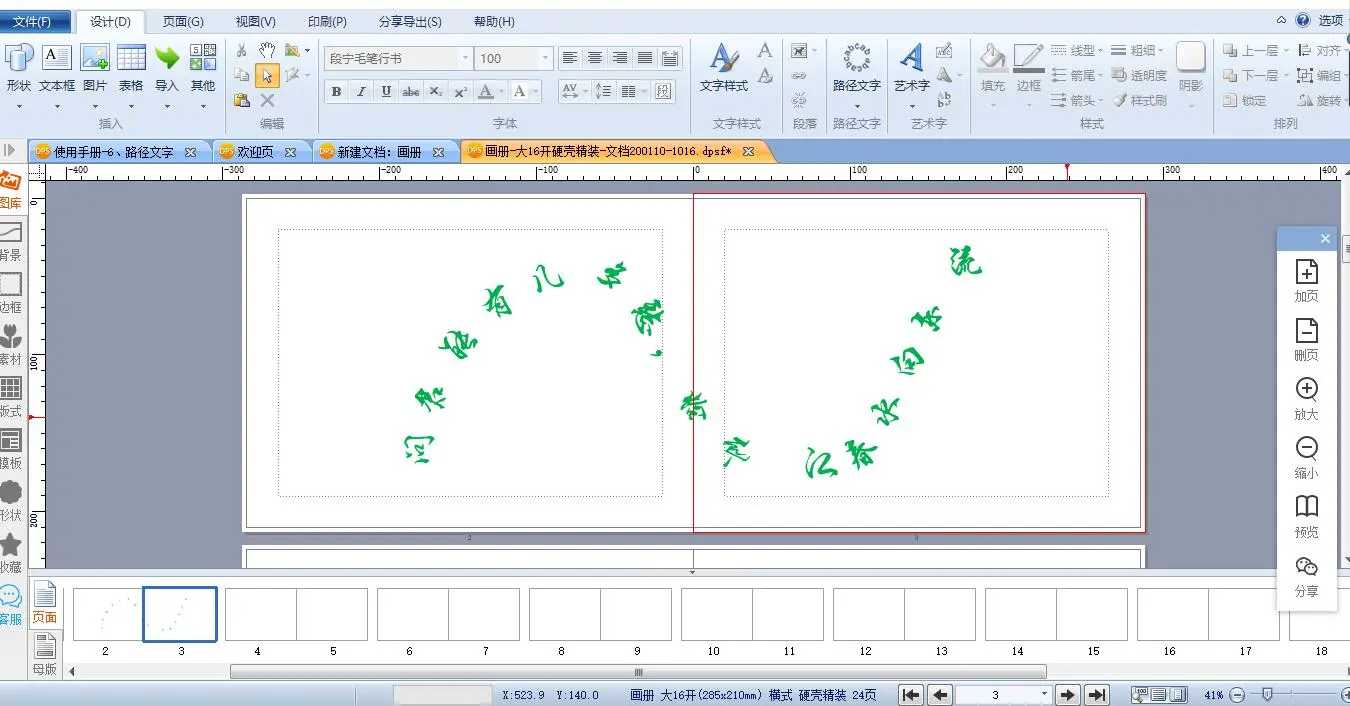Image resolution: width=1350 pixels, height=706 pixels.
Task: Toggle strikethrough formatting
Action: 411,91
